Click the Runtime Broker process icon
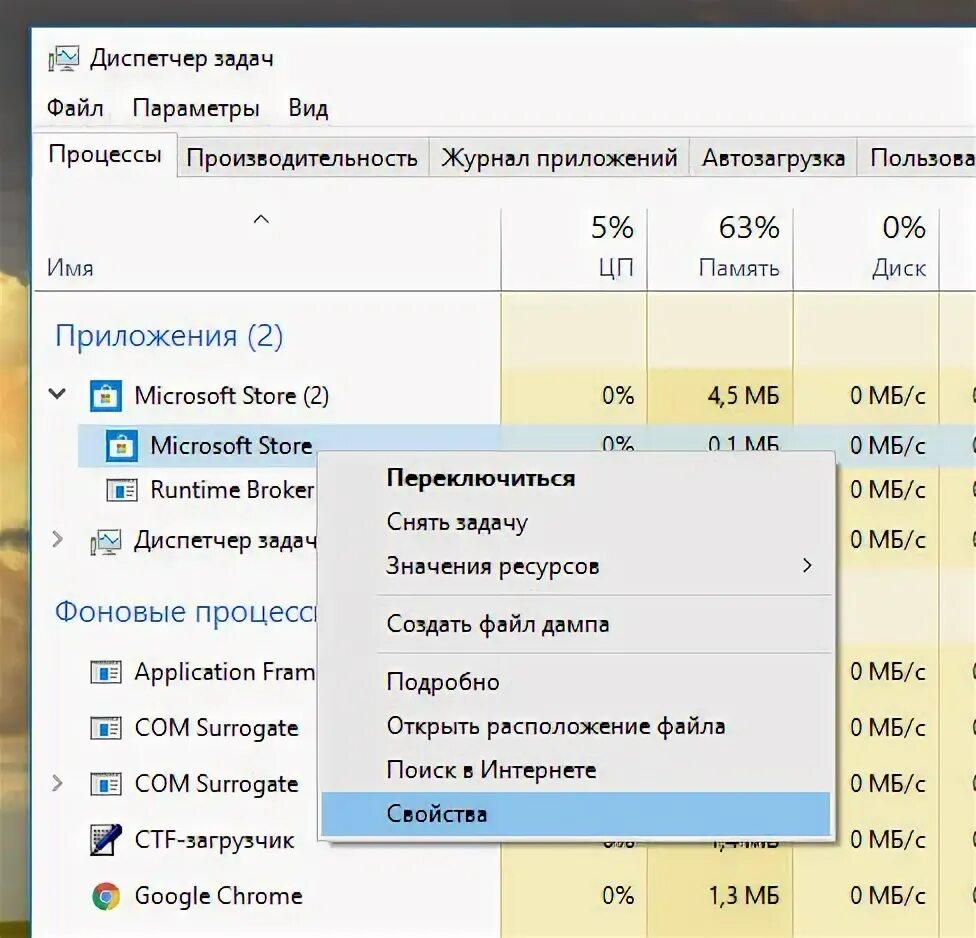Viewport: 976px width, 938px height. click(x=122, y=490)
